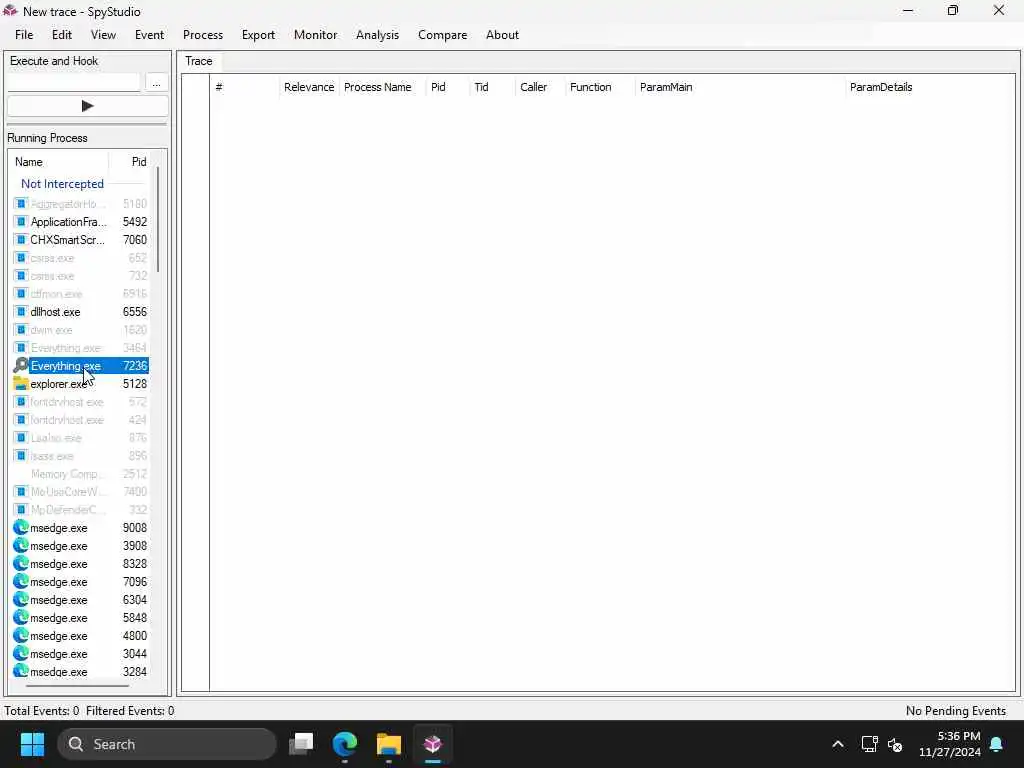Click the taskbar Search box
The image size is (1024, 768).
coord(167,744)
